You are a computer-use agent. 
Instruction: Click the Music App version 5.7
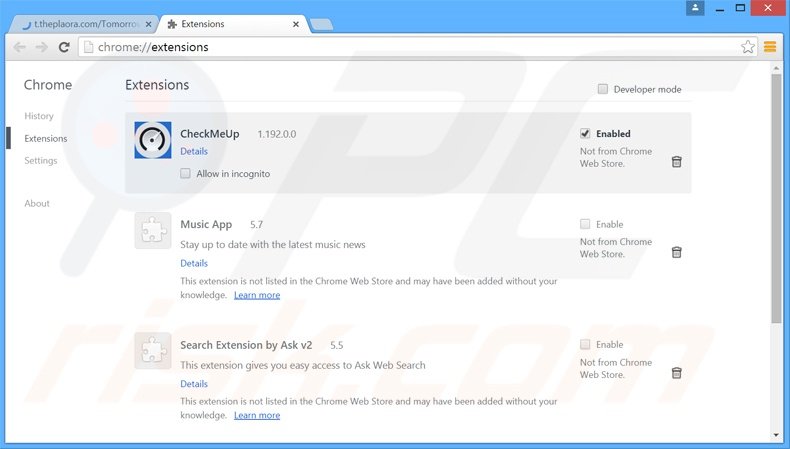click(x=256, y=225)
